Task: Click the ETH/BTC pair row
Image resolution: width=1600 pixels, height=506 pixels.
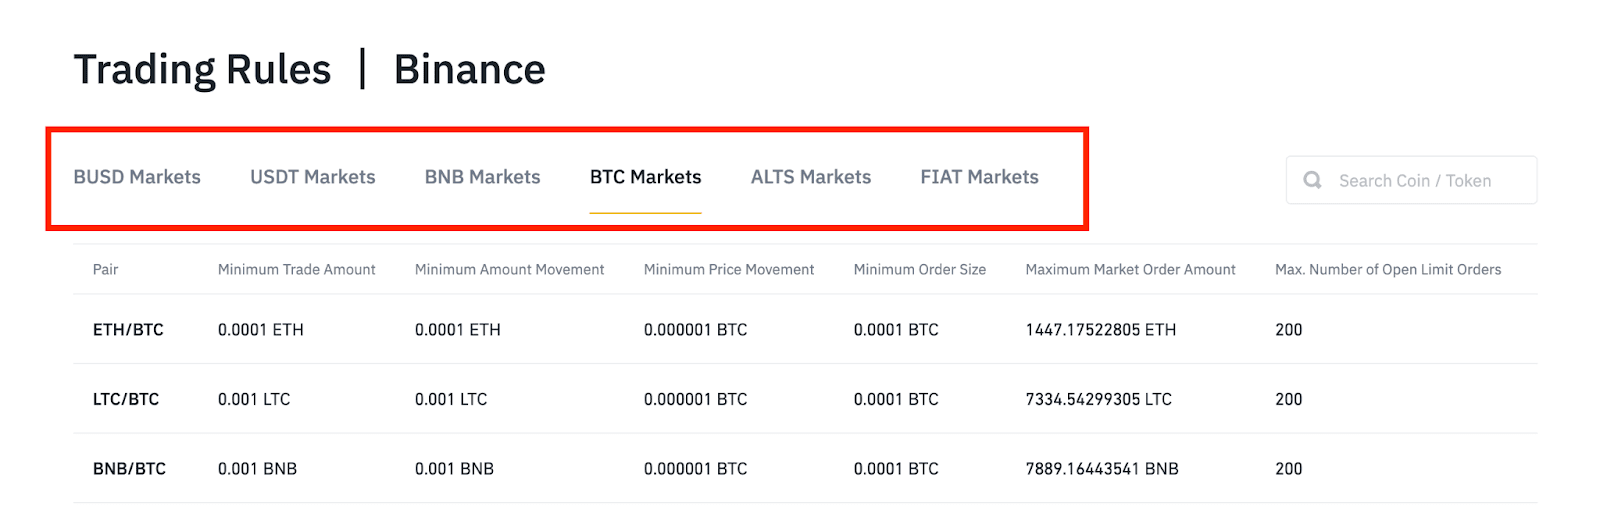Action: point(128,330)
